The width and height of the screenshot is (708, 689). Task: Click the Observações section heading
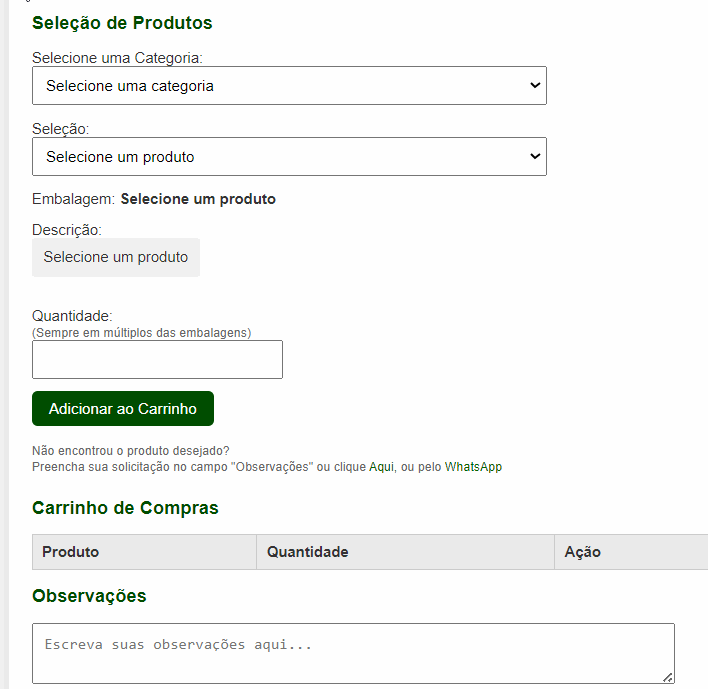point(89,596)
